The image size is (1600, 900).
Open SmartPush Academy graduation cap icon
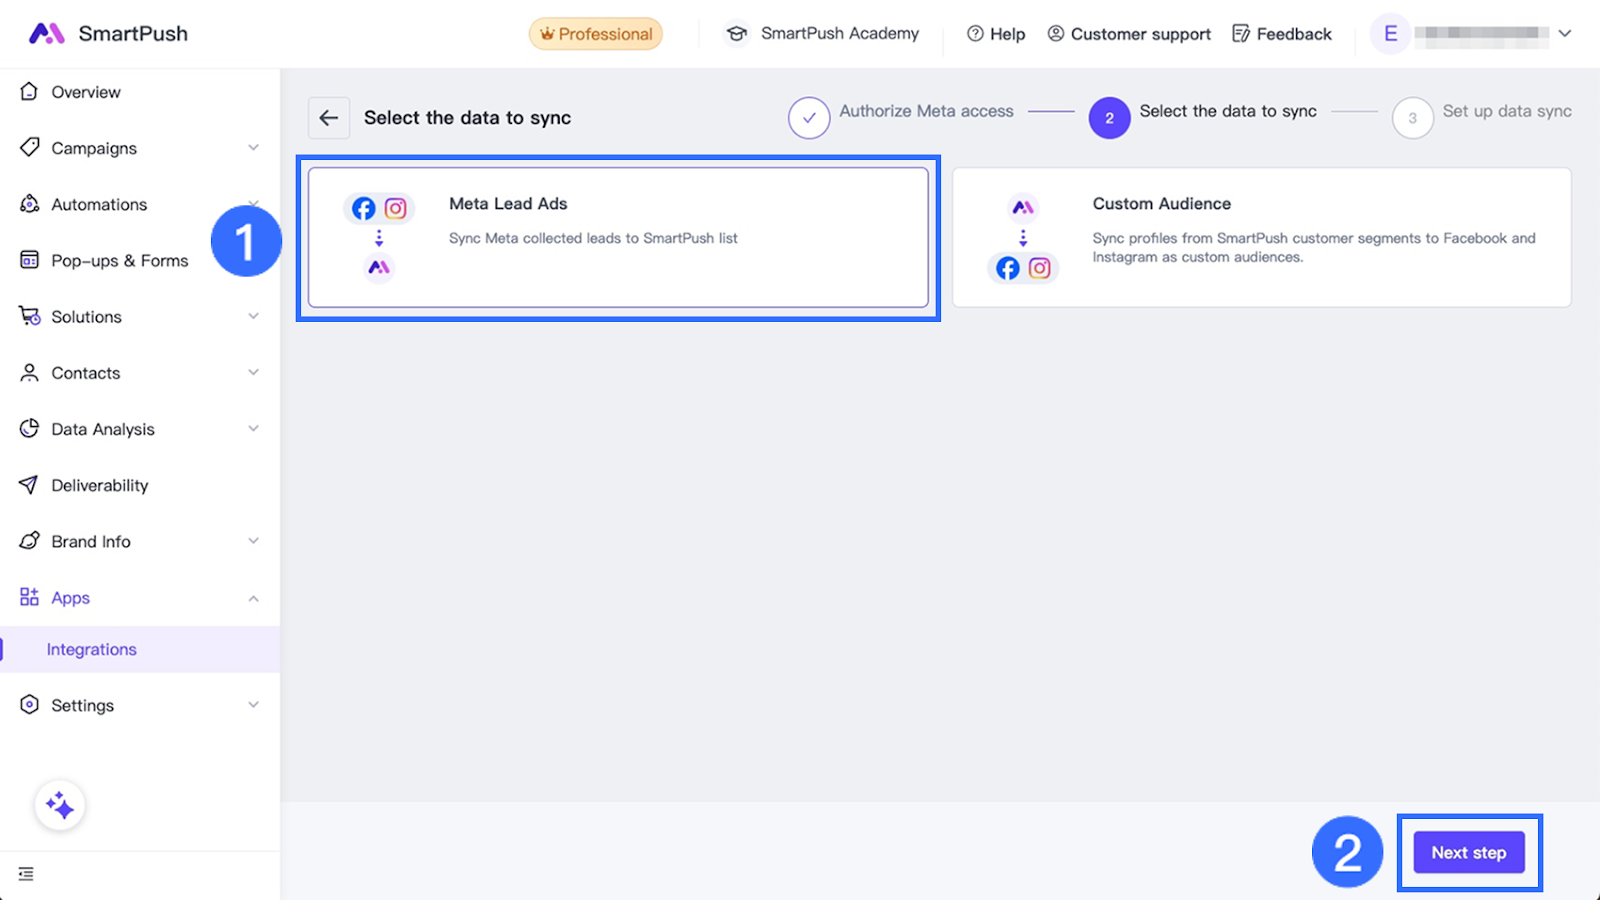737,34
